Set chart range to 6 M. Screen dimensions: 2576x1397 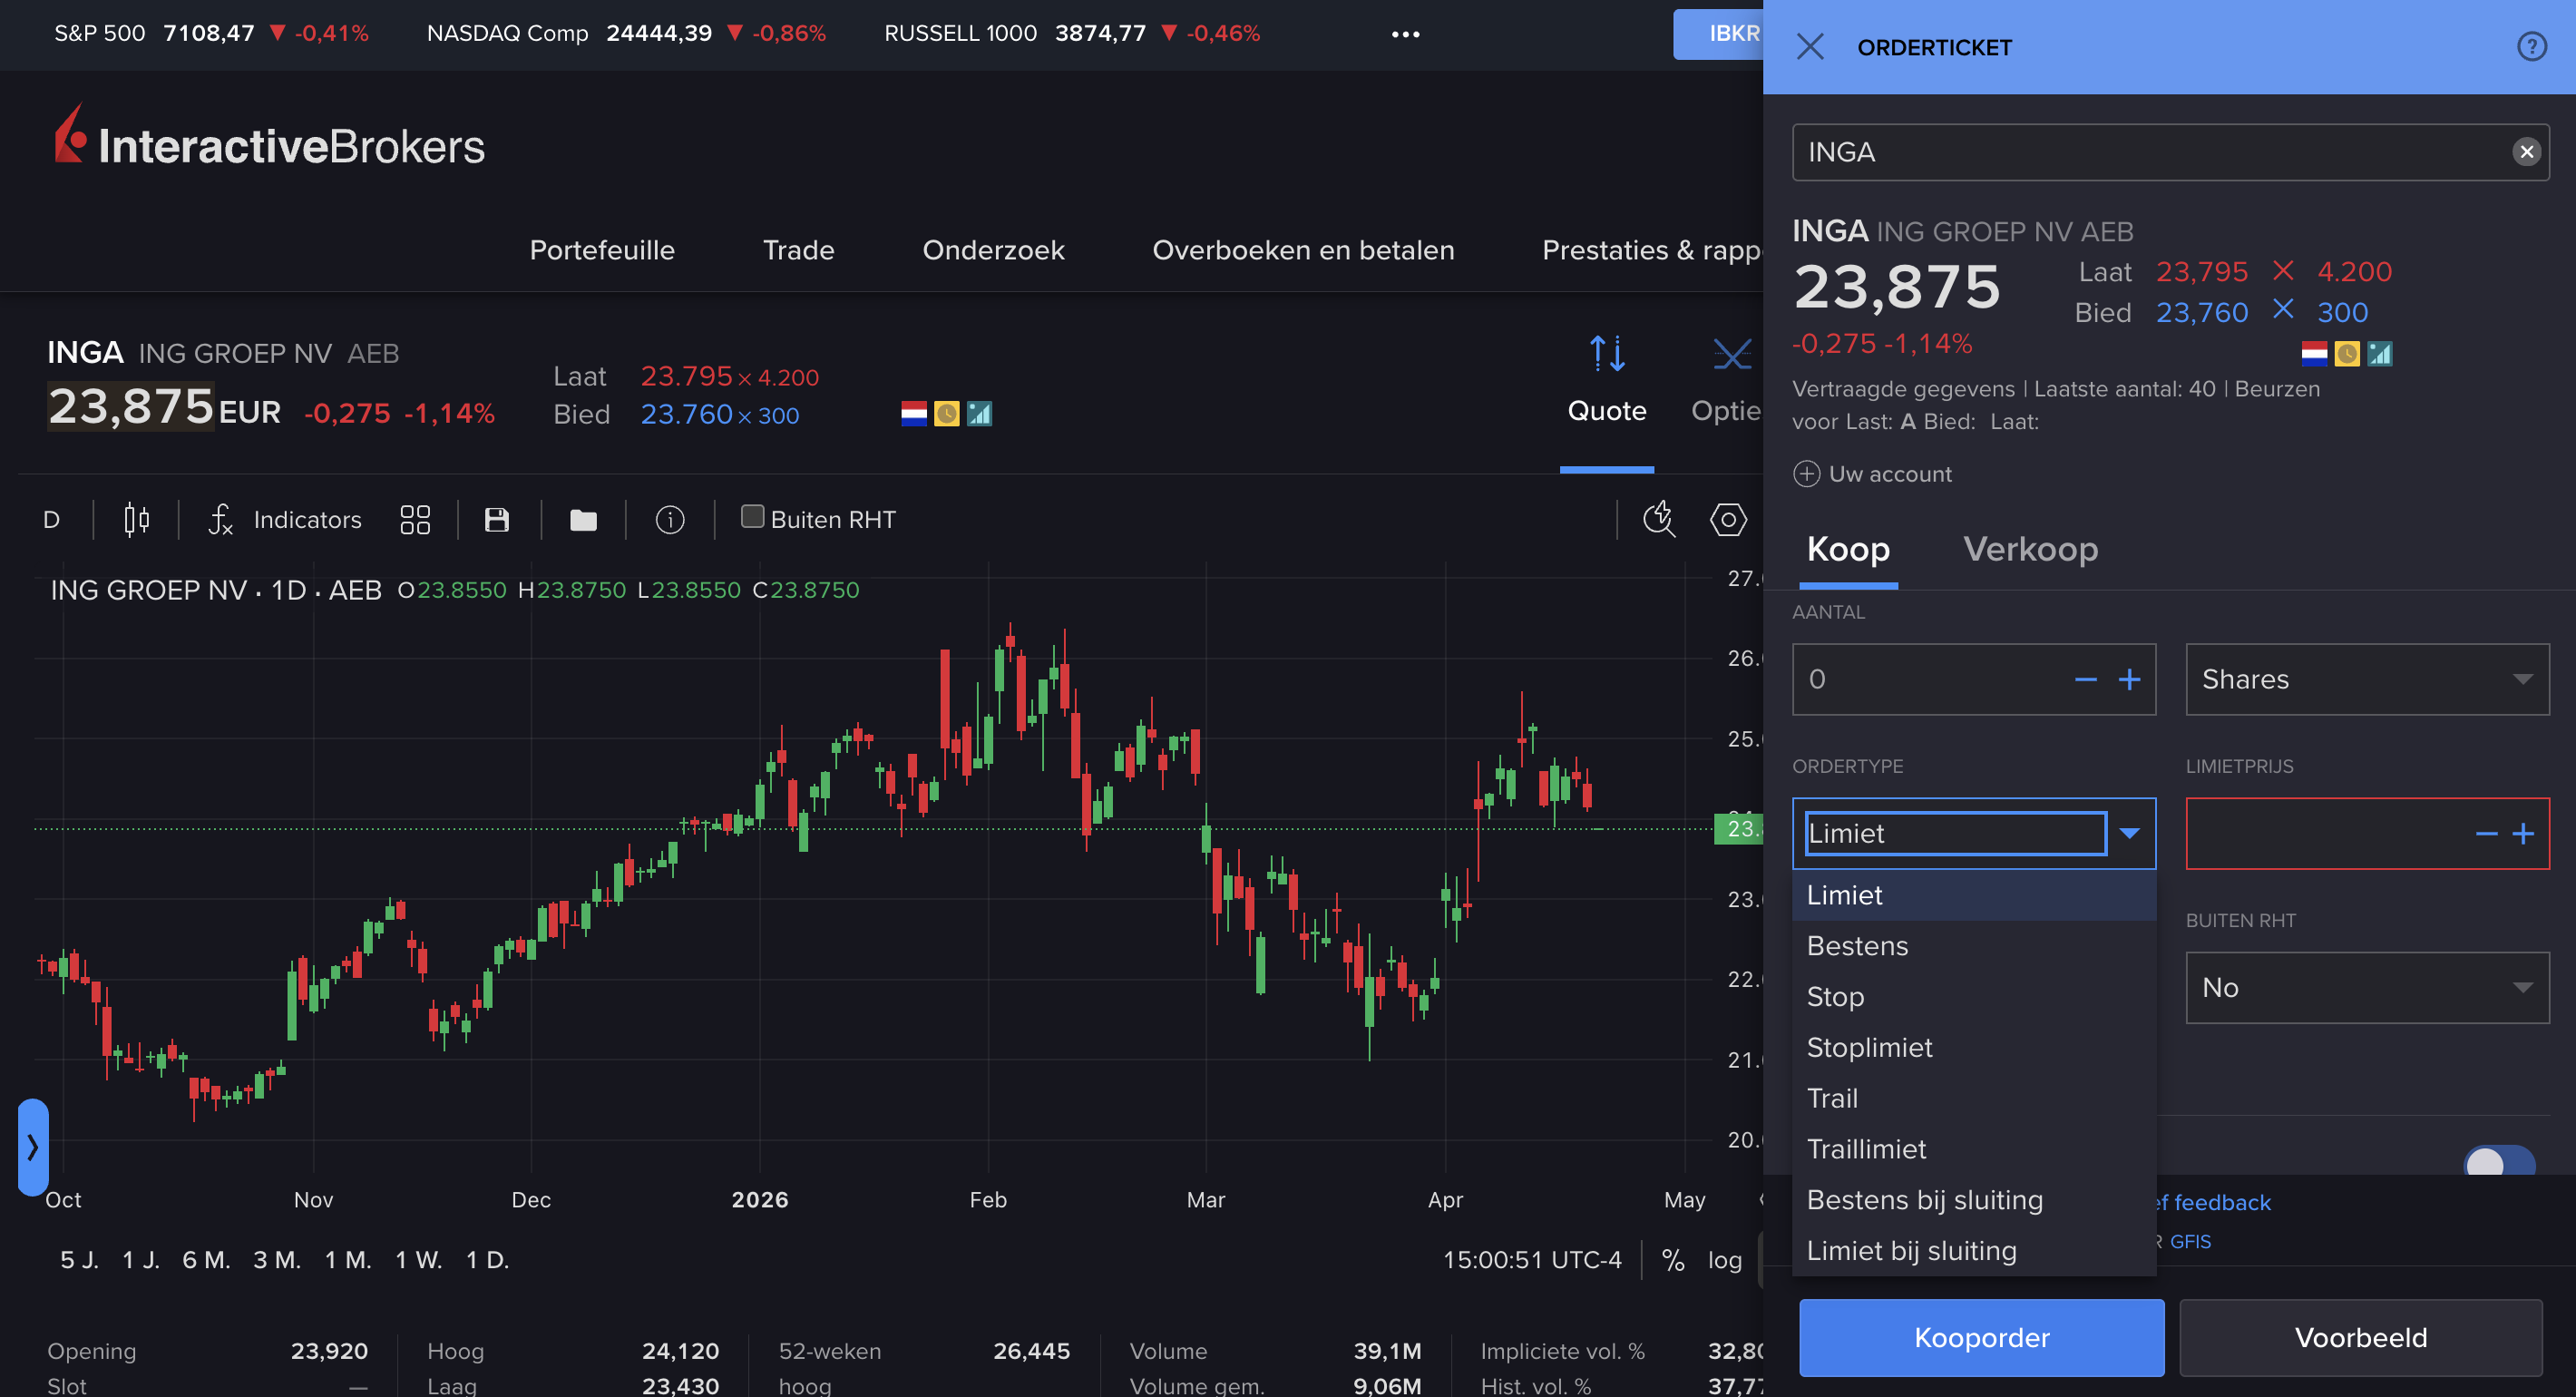(206, 1260)
